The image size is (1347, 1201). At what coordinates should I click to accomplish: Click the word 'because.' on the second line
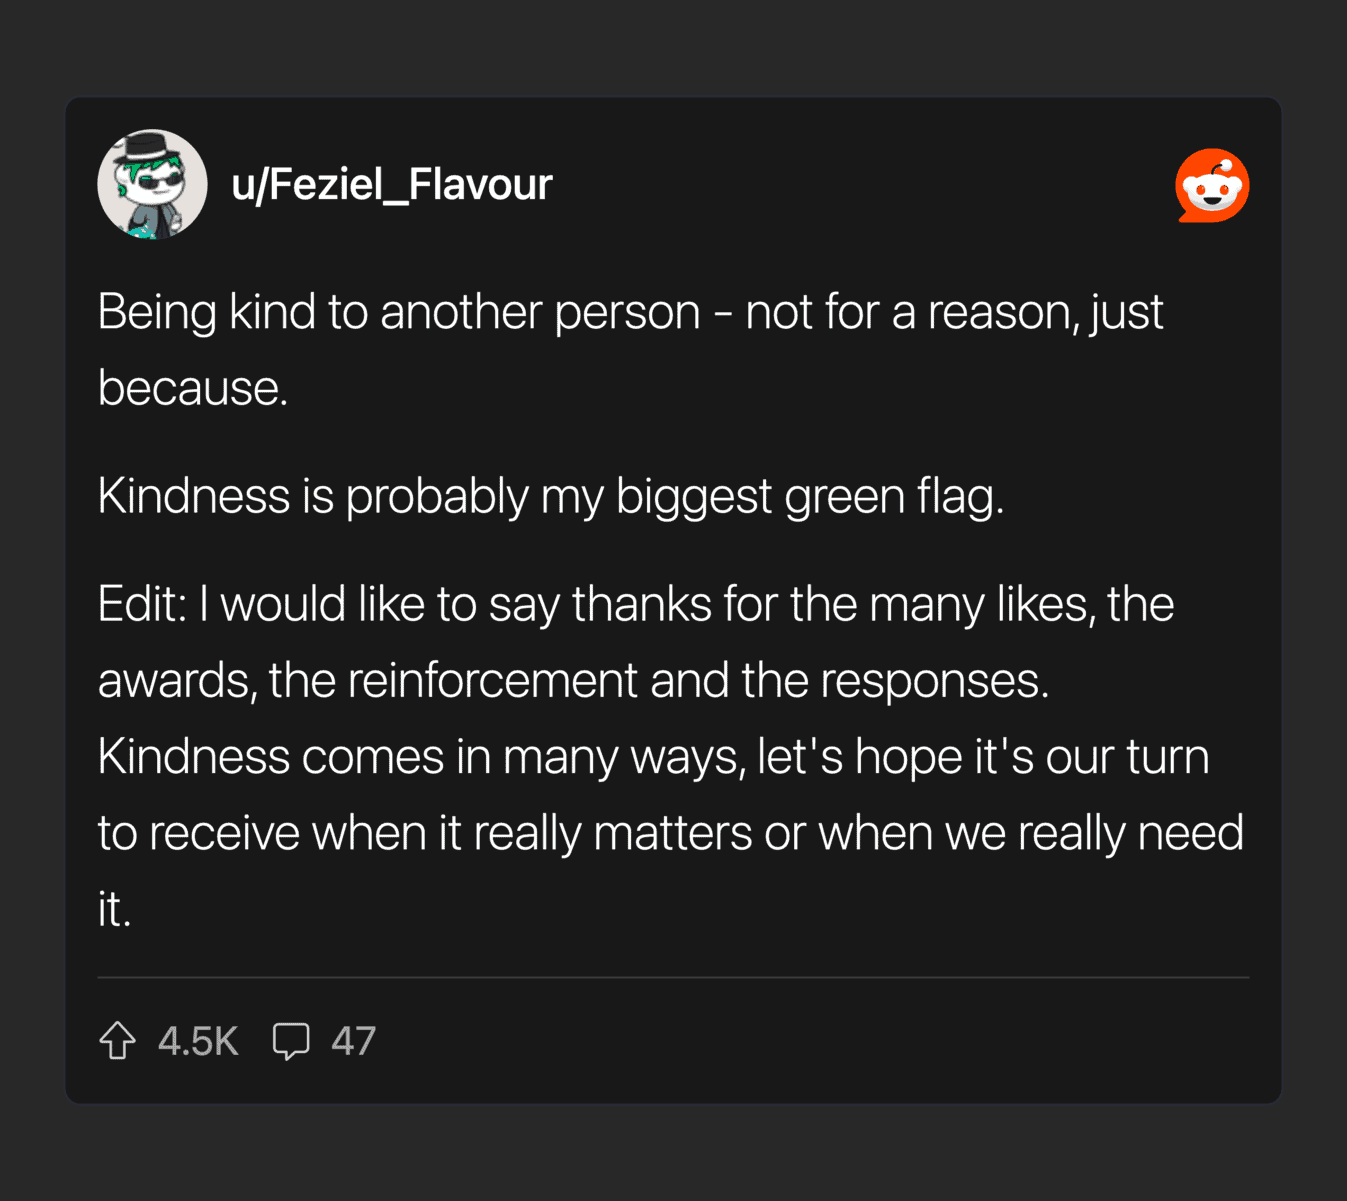pyautogui.click(x=193, y=388)
